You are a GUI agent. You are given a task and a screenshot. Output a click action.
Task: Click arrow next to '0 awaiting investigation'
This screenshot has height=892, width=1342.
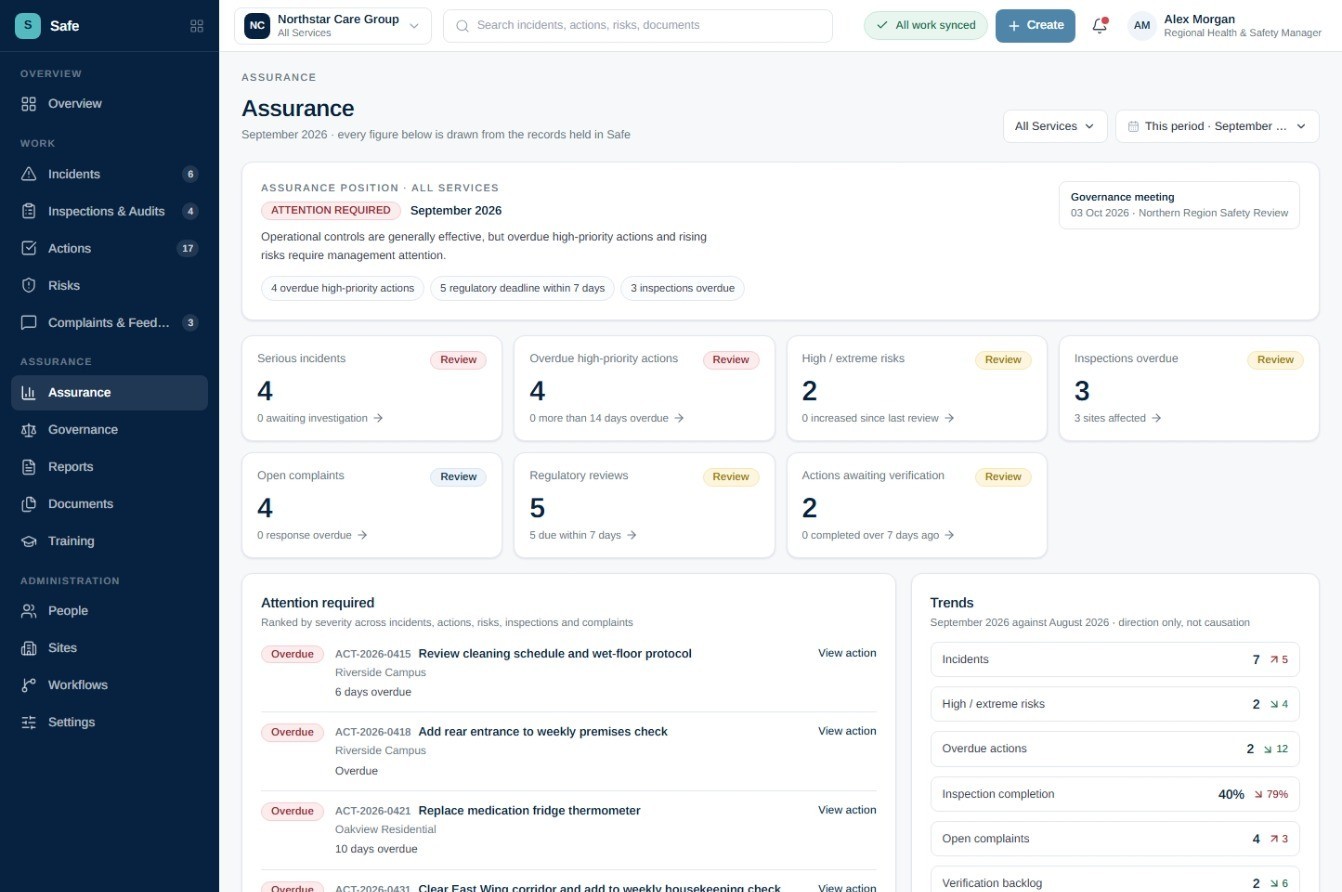point(378,418)
